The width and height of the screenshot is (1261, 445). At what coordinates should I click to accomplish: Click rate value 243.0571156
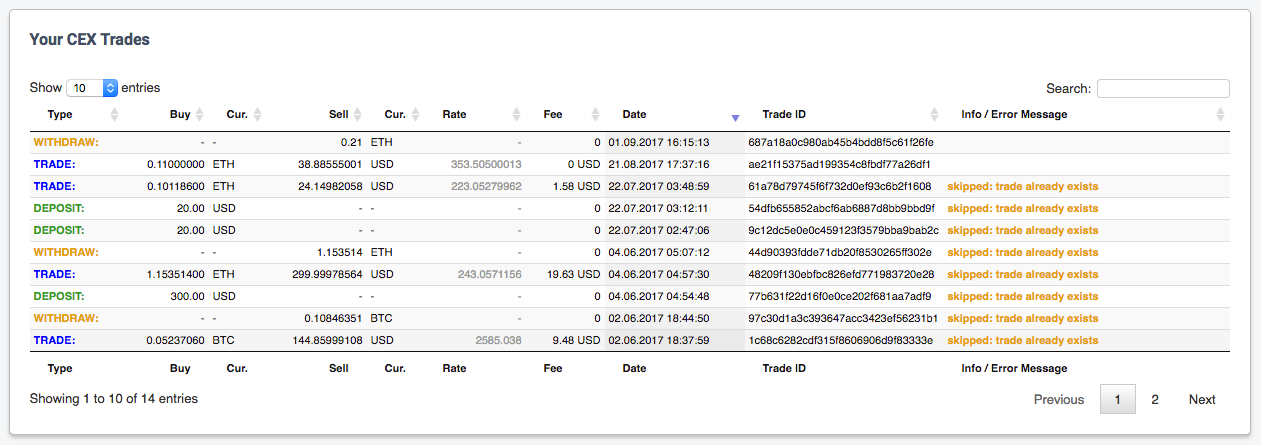coord(489,274)
